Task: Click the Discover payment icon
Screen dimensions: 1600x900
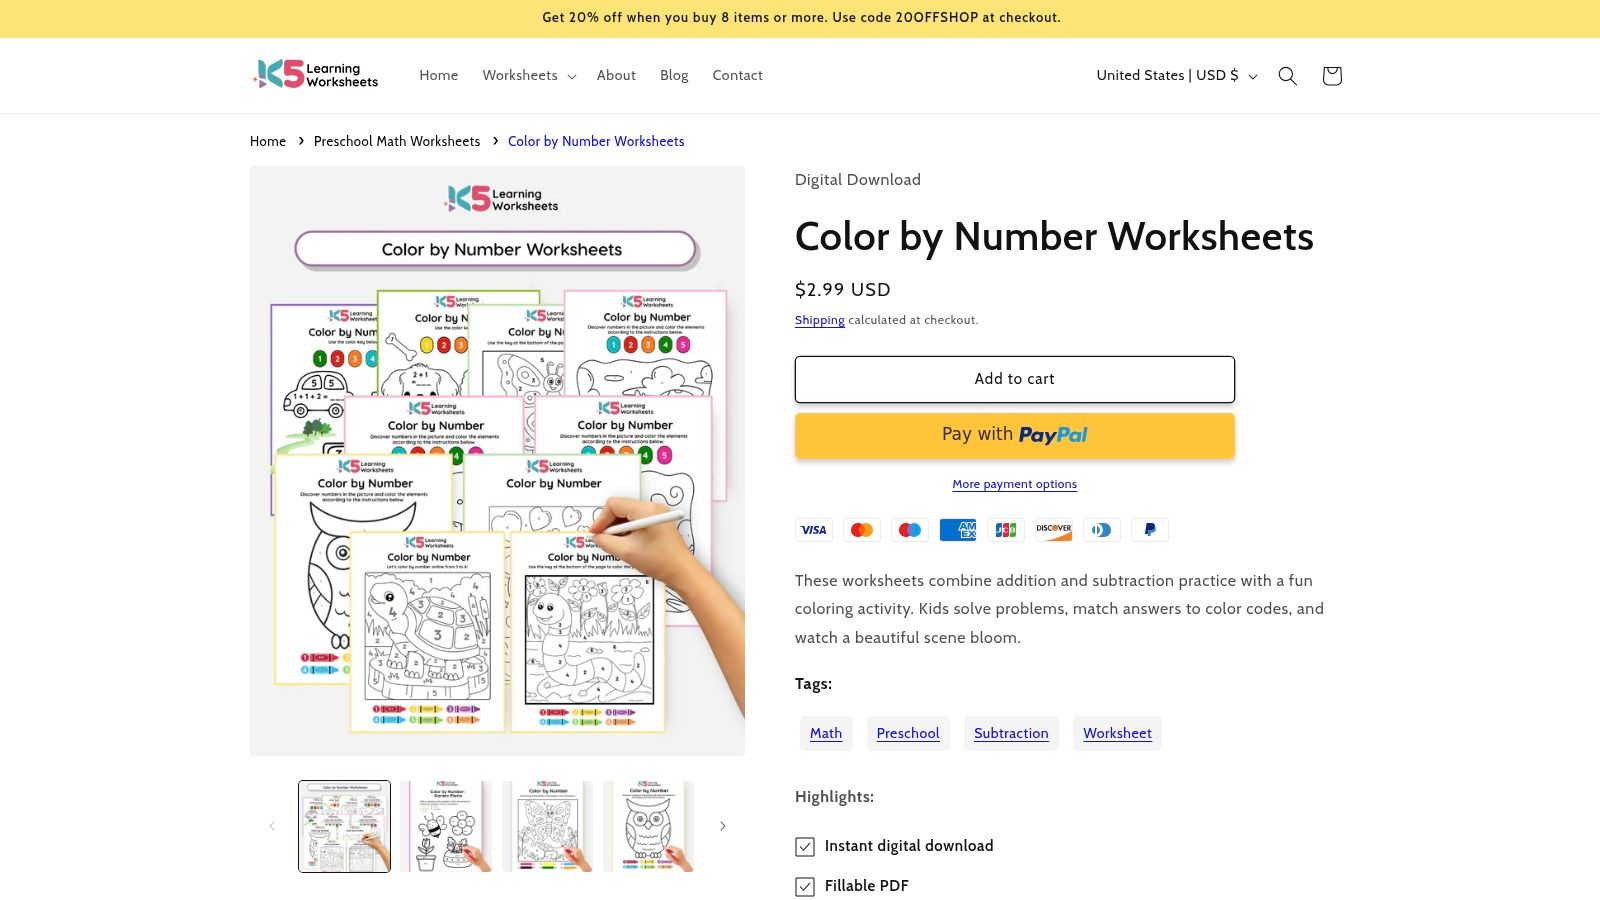Action: tap(1054, 530)
